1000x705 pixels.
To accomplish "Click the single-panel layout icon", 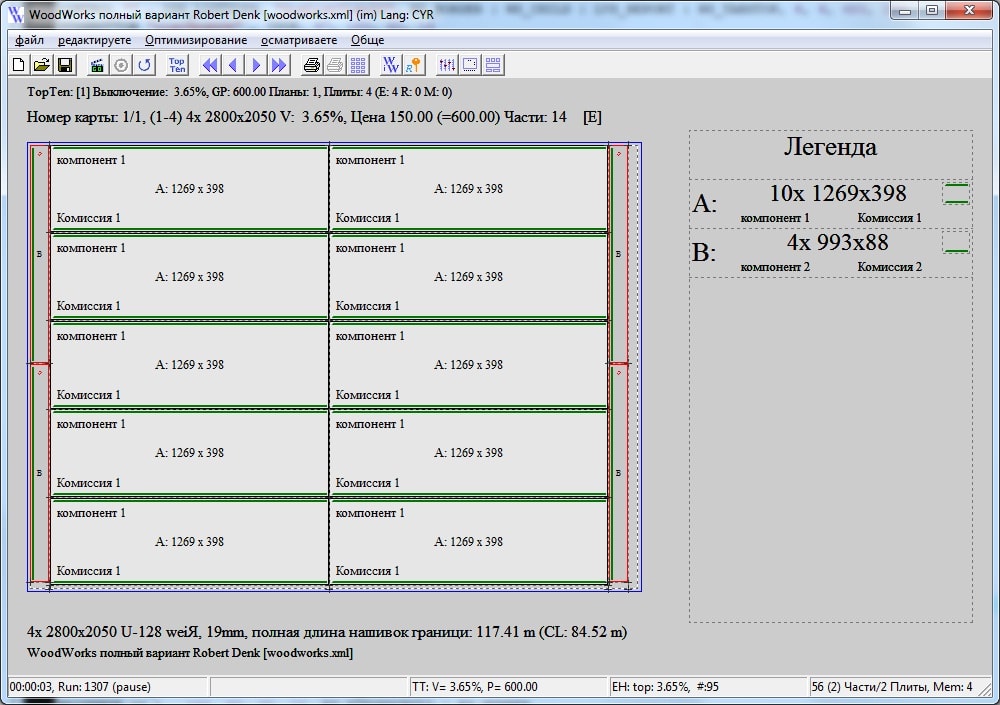I will tap(470, 64).
